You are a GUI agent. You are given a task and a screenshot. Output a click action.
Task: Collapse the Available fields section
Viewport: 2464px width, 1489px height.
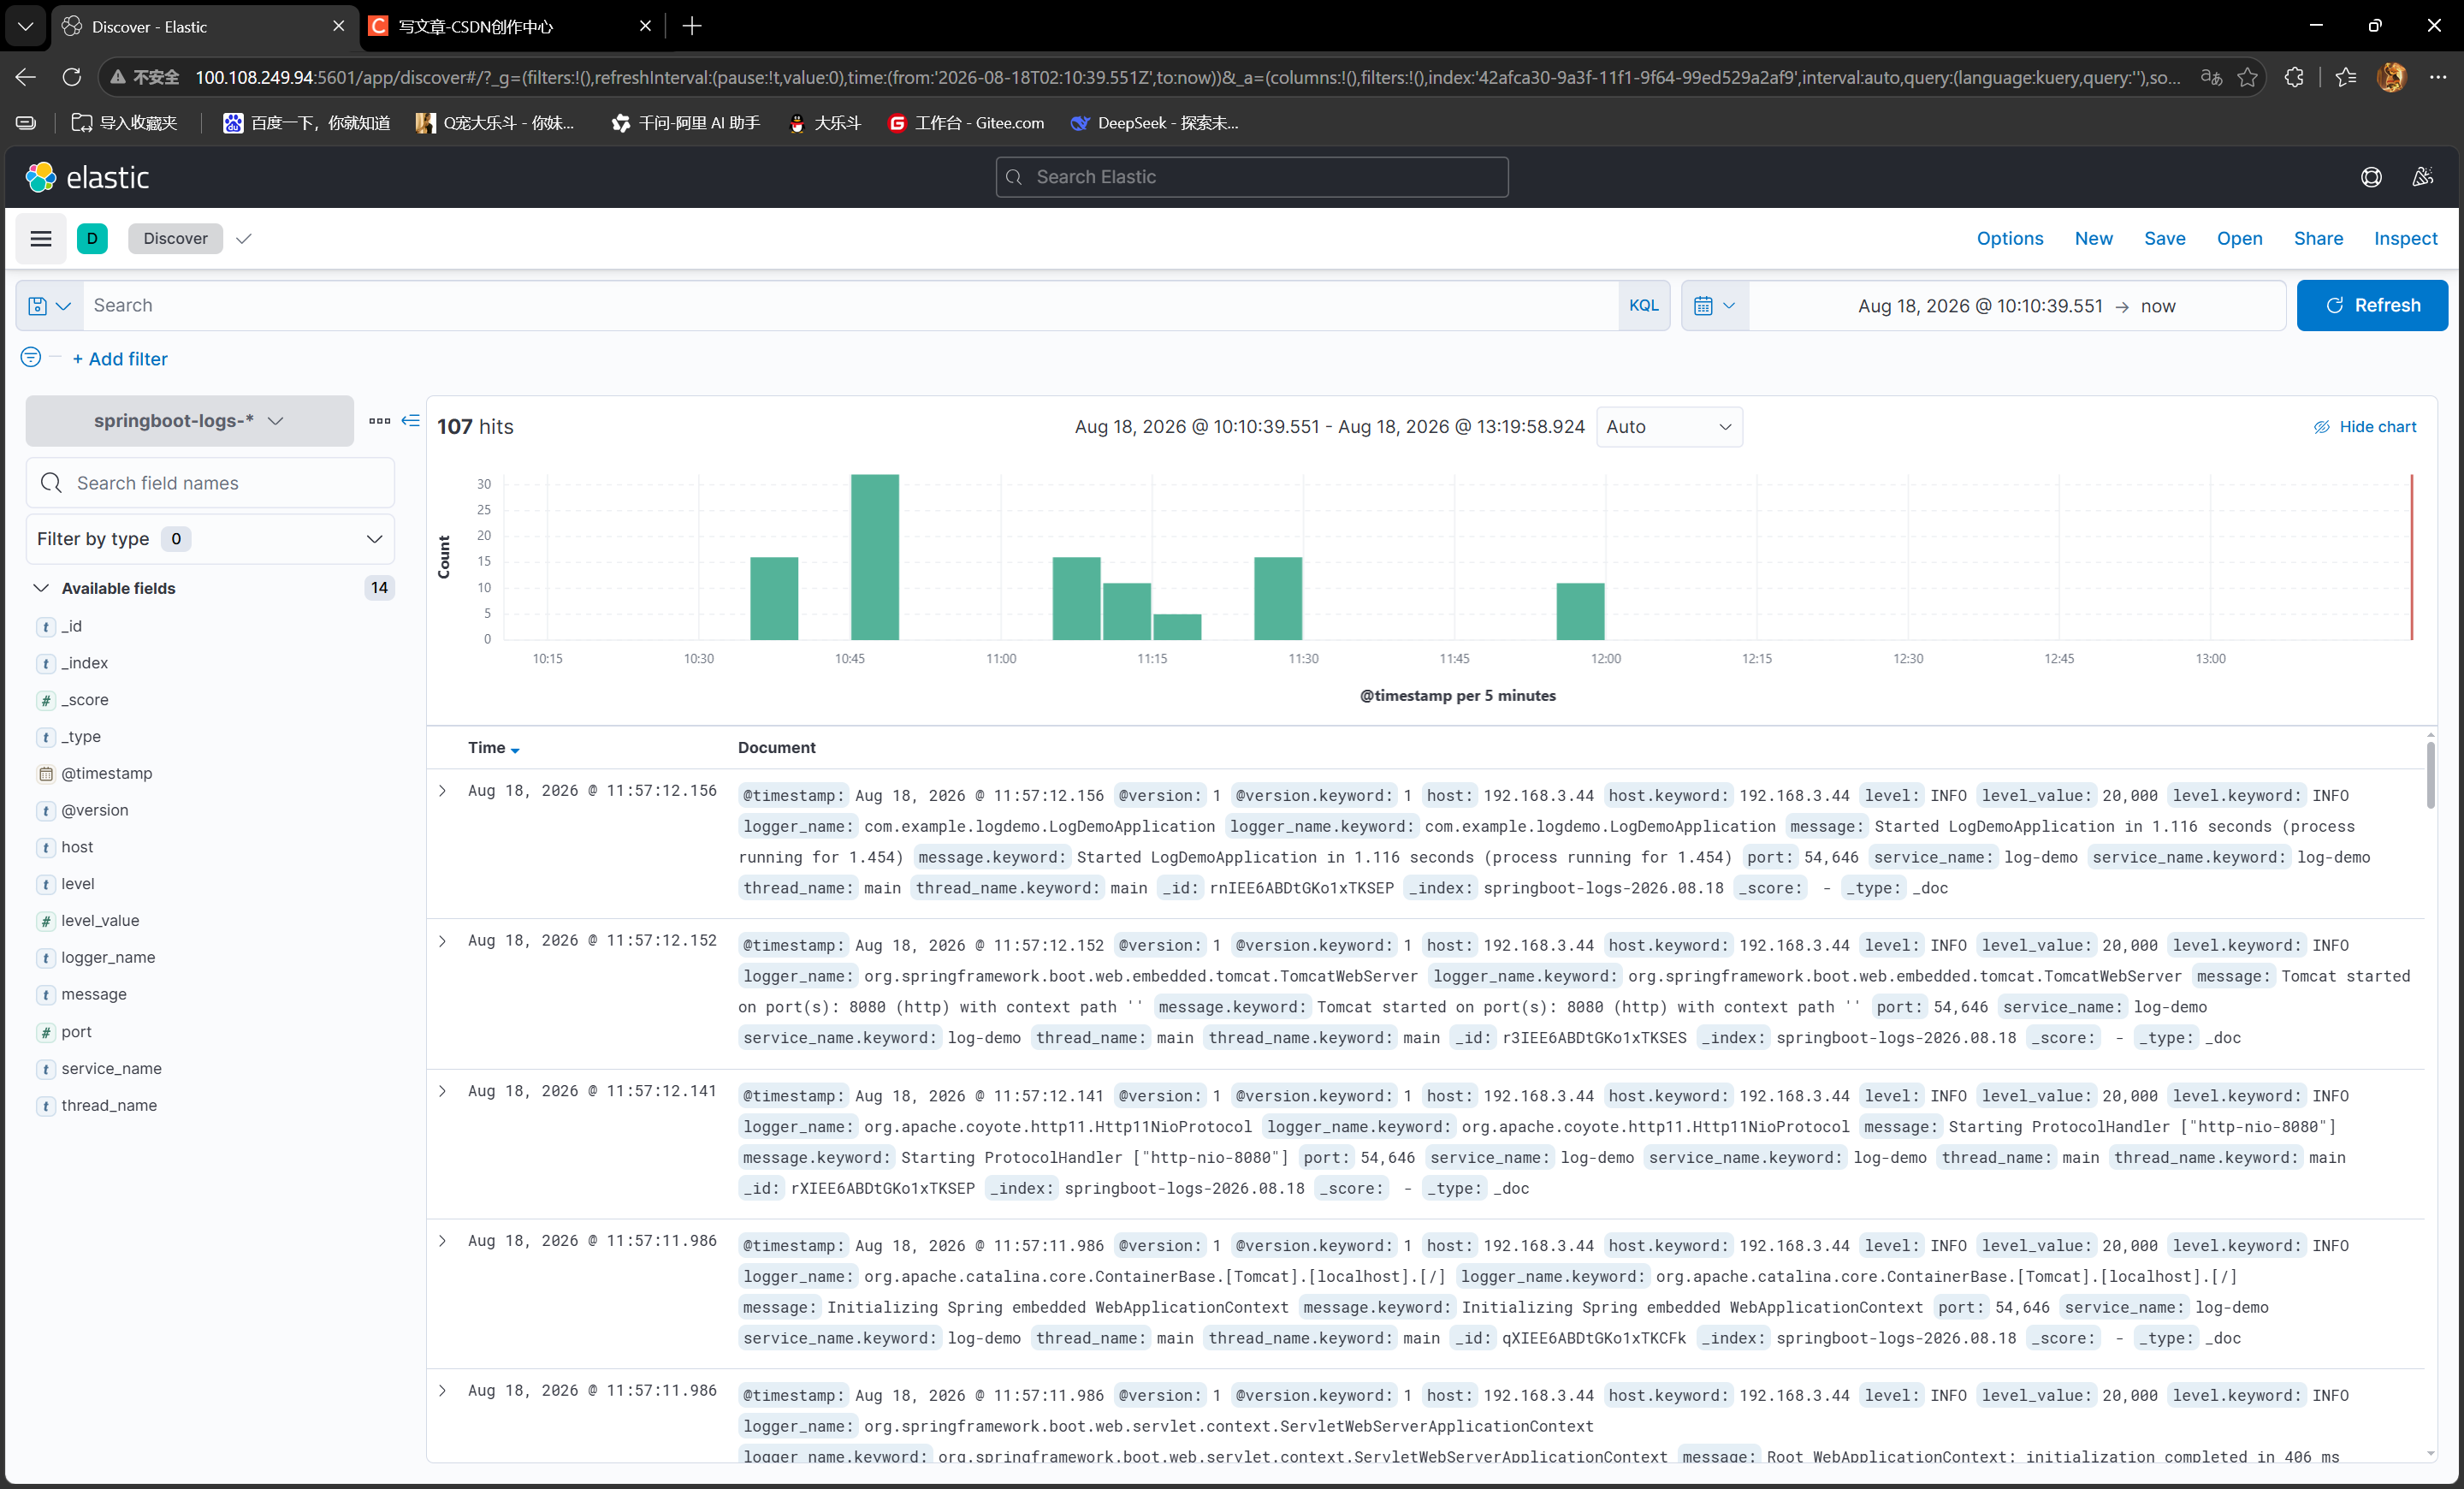point(41,588)
